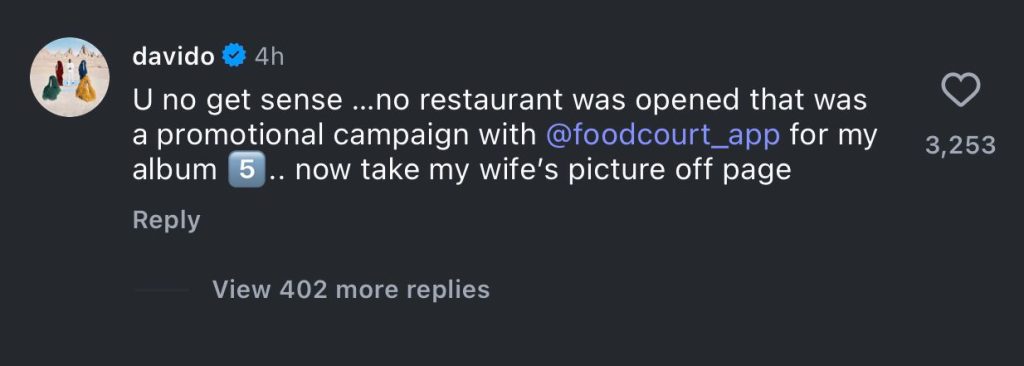Reply to davido's comment
1024x366 pixels.
166,220
